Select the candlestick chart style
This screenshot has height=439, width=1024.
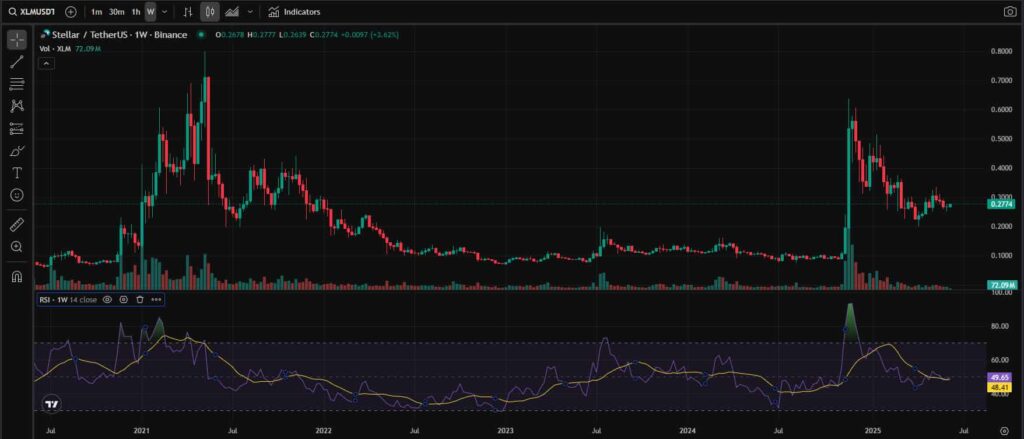tap(210, 12)
